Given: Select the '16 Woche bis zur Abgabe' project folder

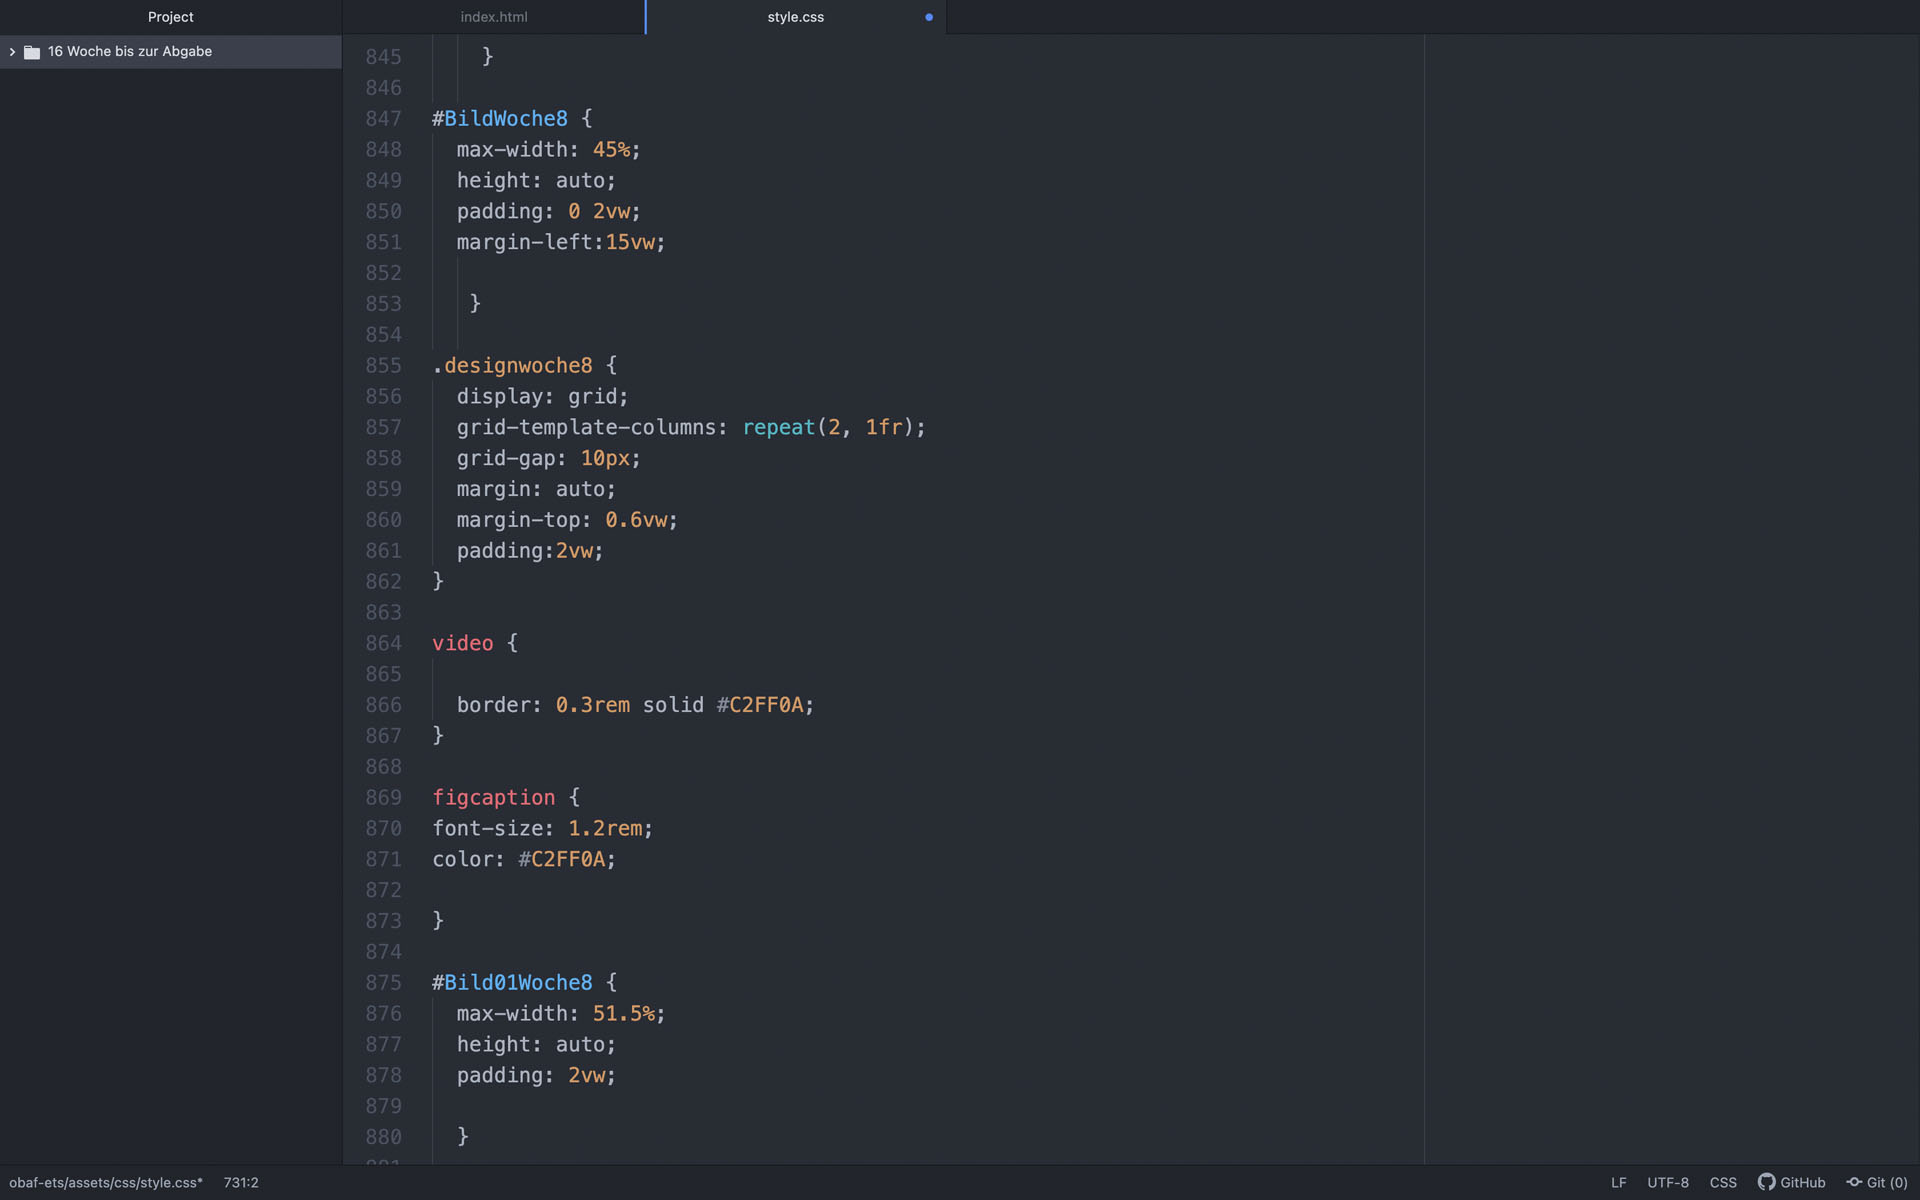Looking at the screenshot, I should pos(171,52).
